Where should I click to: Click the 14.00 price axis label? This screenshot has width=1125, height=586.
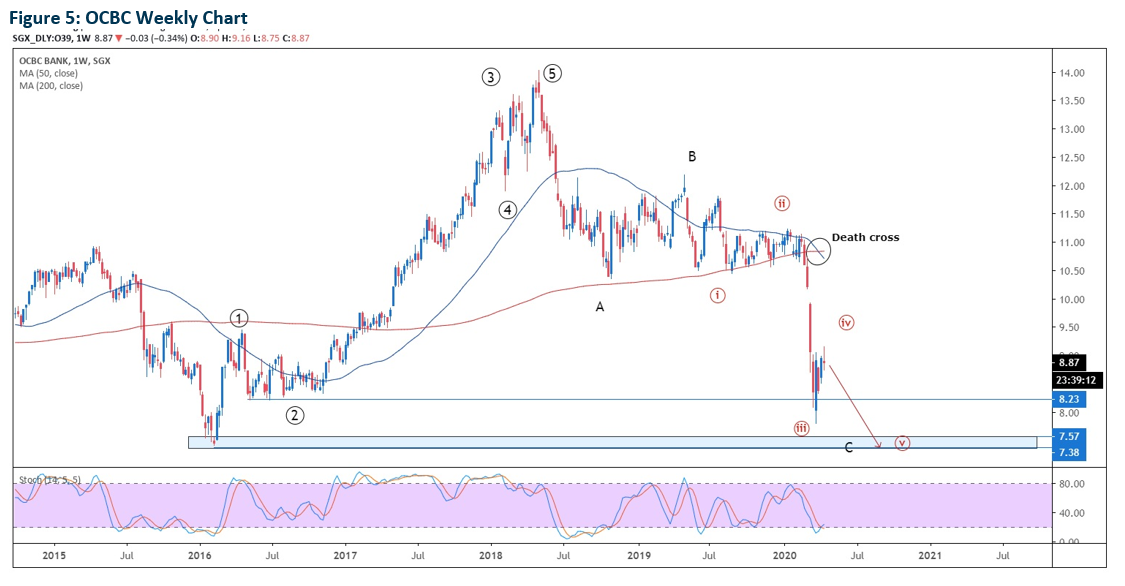click(x=1071, y=73)
